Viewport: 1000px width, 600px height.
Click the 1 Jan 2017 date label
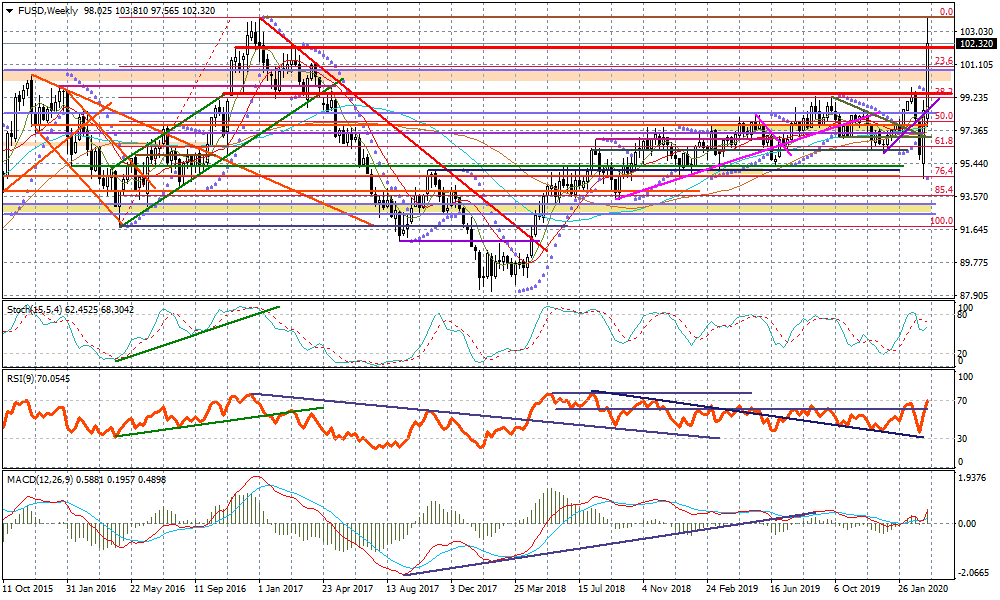pyautogui.click(x=281, y=589)
